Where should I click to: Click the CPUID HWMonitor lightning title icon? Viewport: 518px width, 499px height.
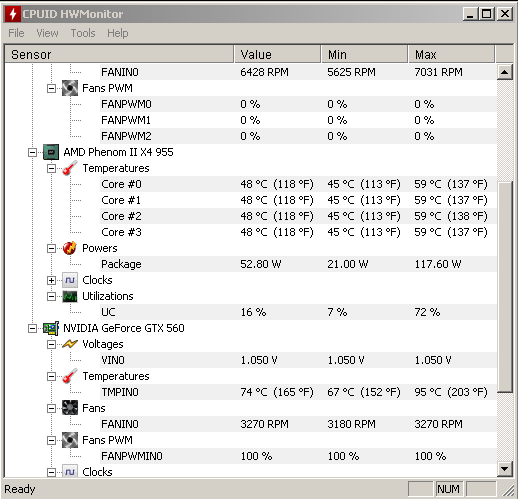coord(13,14)
